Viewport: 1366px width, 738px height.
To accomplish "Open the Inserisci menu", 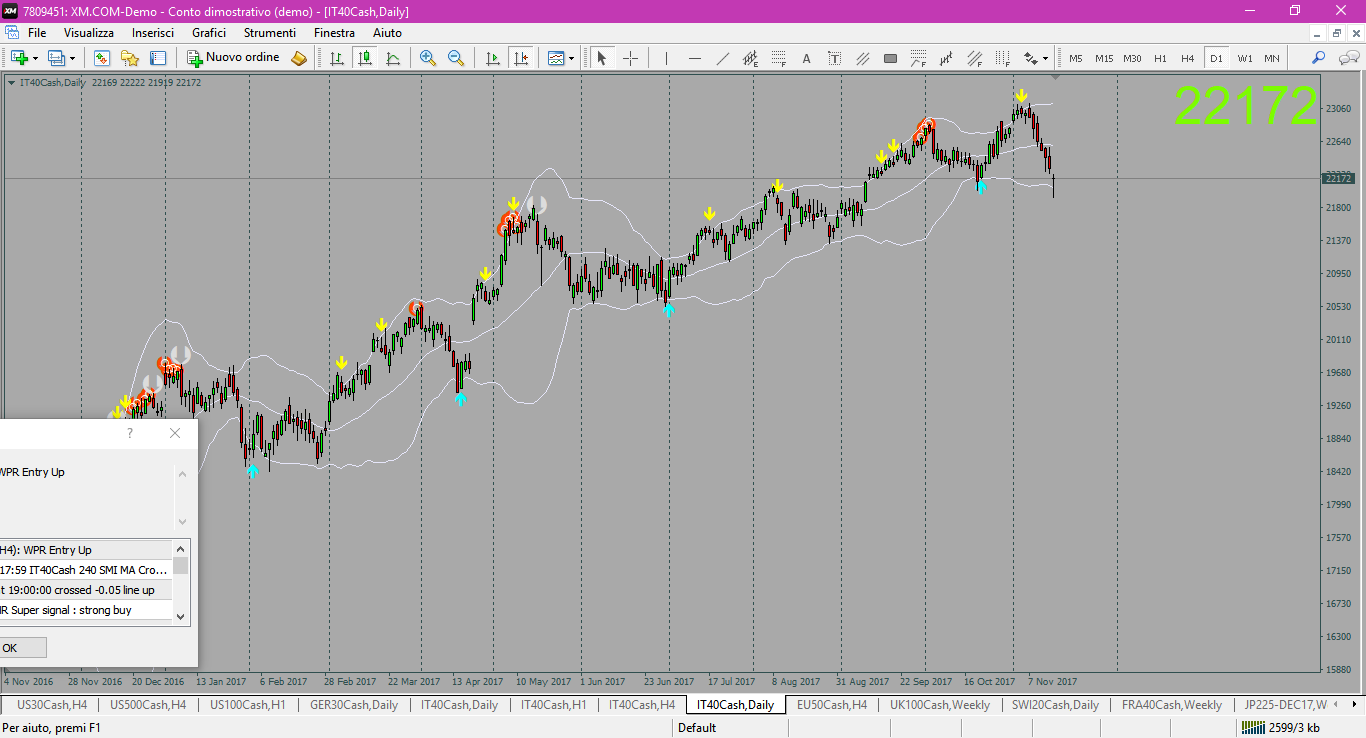I will tap(153, 33).
